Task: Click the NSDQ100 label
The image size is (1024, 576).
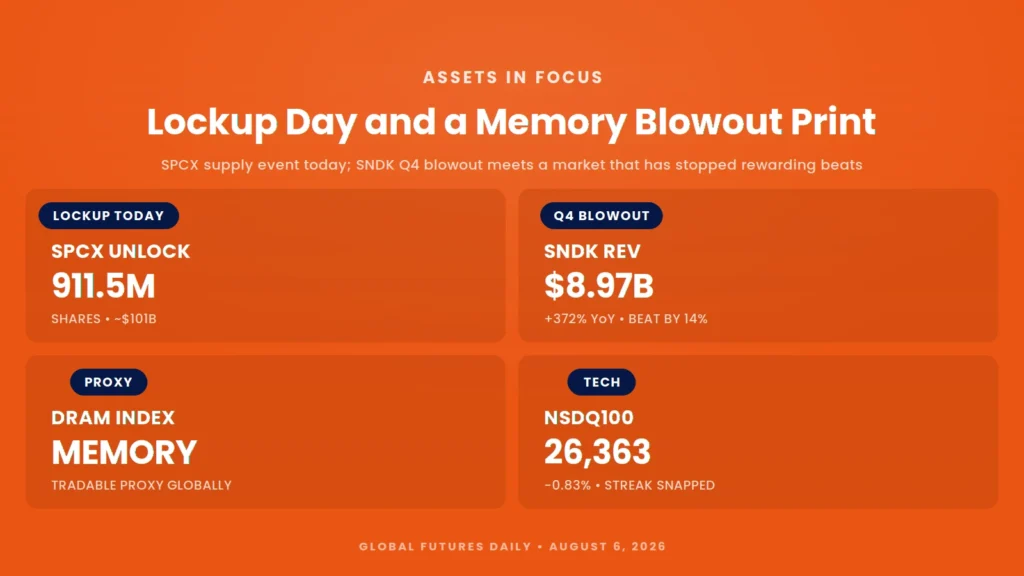Action: click(x=589, y=418)
